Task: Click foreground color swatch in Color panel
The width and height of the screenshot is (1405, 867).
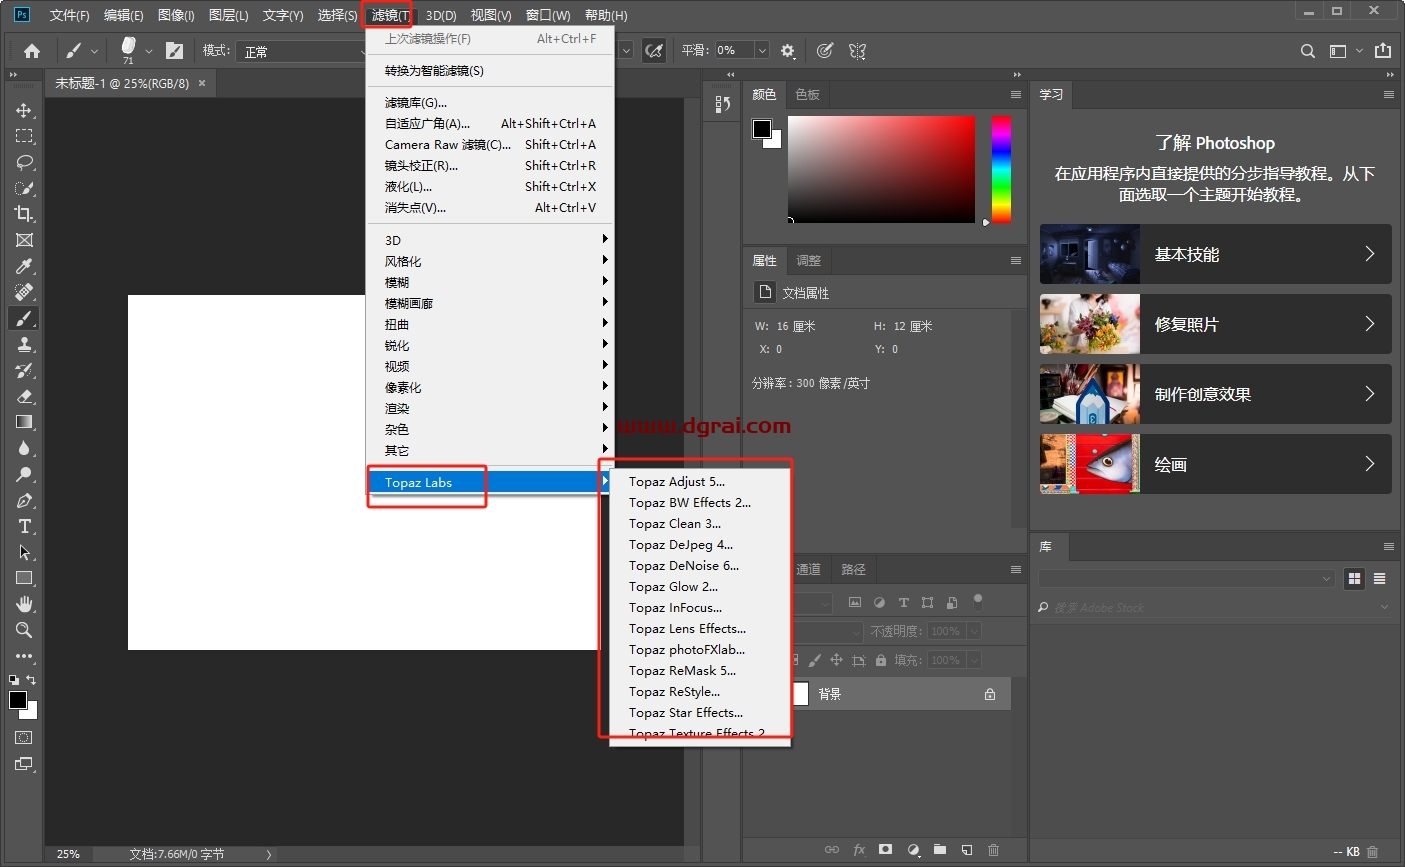Action: [x=762, y=128]
